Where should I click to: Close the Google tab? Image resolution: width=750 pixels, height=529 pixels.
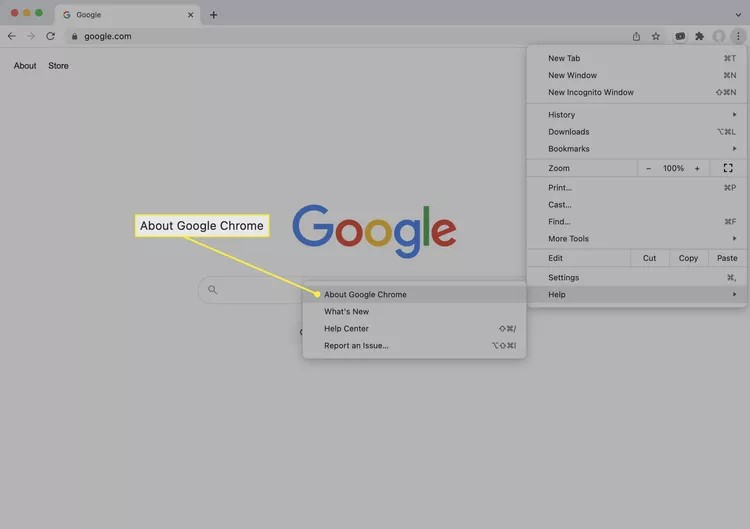[x=190, y=15]
